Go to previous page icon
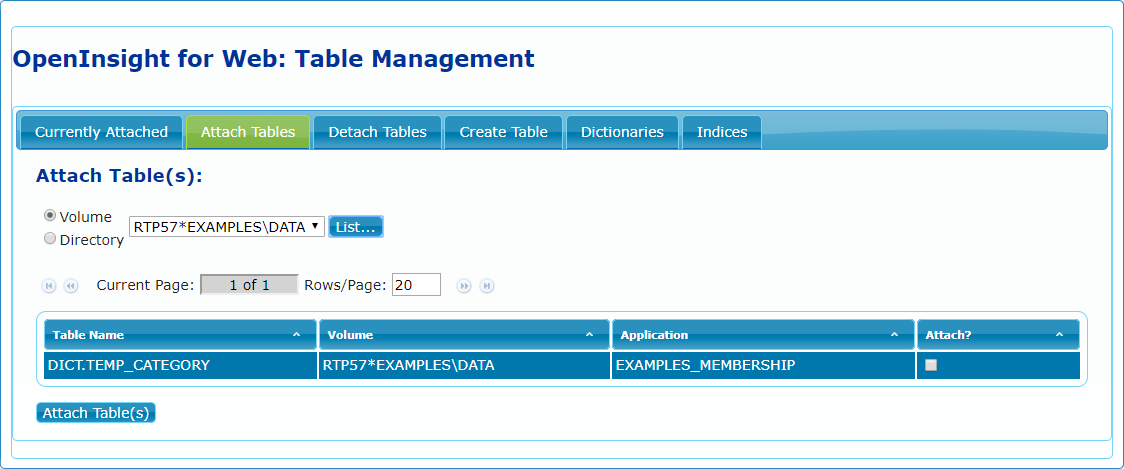The width and height of the screenshot is (1124, 469). tap(70, 286)
